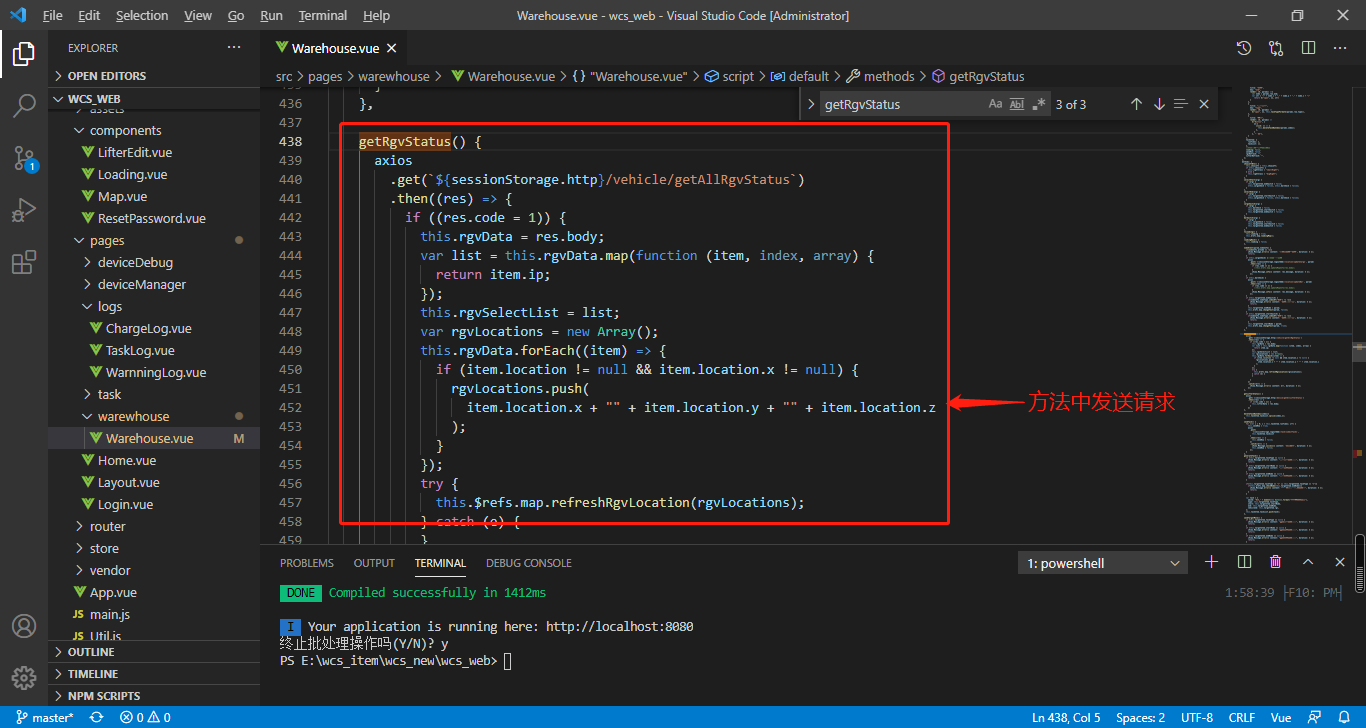
Task: Open the Run and Debug view
Action: (24, 210)
